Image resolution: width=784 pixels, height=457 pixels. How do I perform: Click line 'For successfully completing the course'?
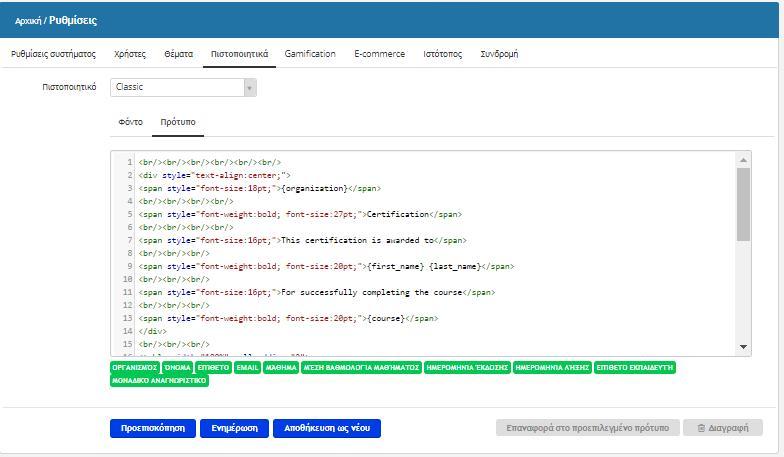click(x=317, y=292)
